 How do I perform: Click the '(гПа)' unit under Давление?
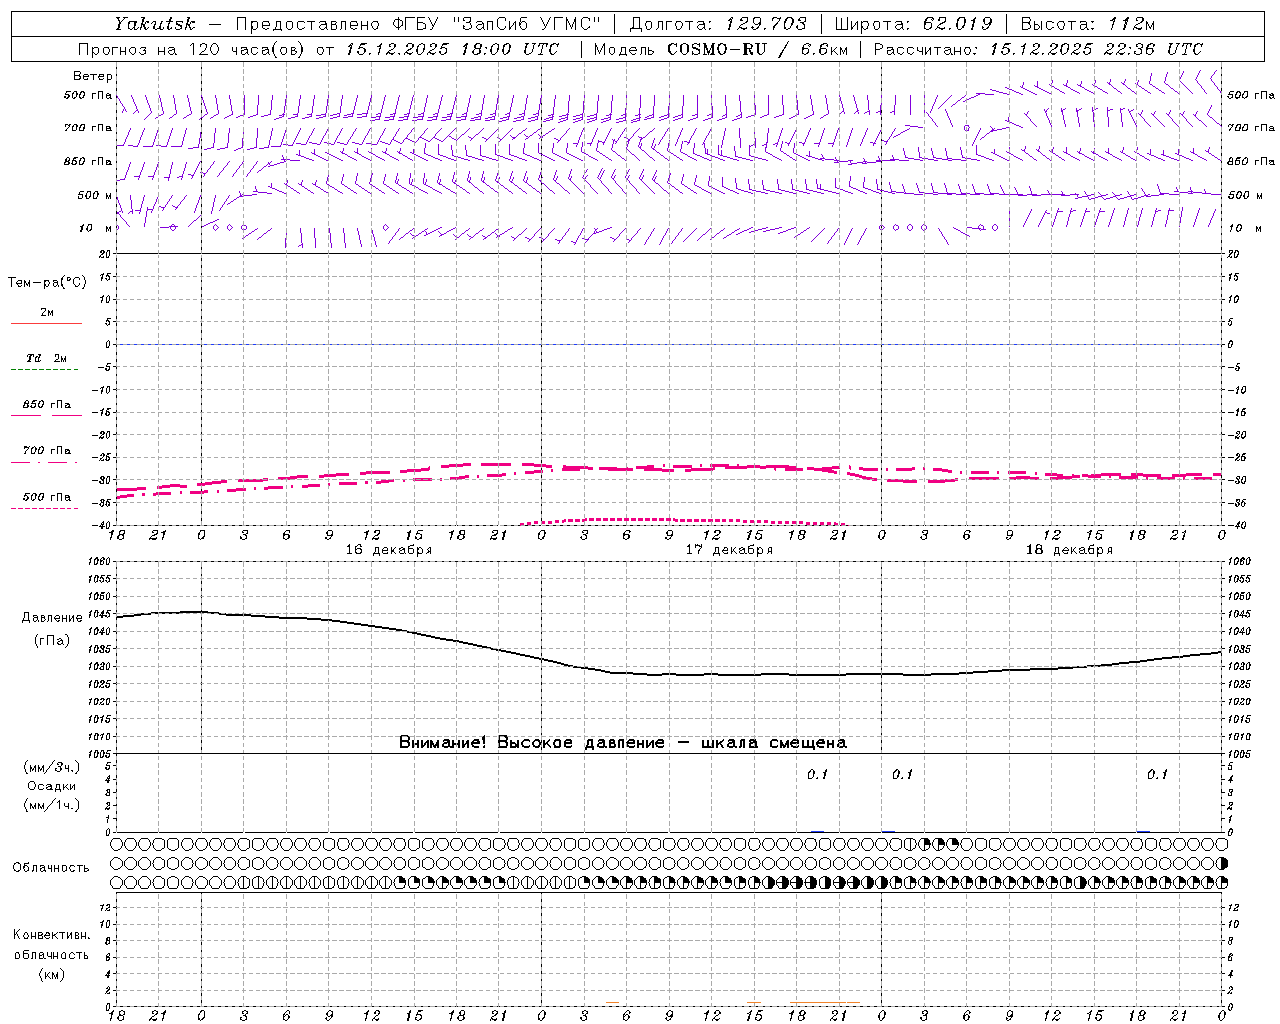click(x=52, y=641)
